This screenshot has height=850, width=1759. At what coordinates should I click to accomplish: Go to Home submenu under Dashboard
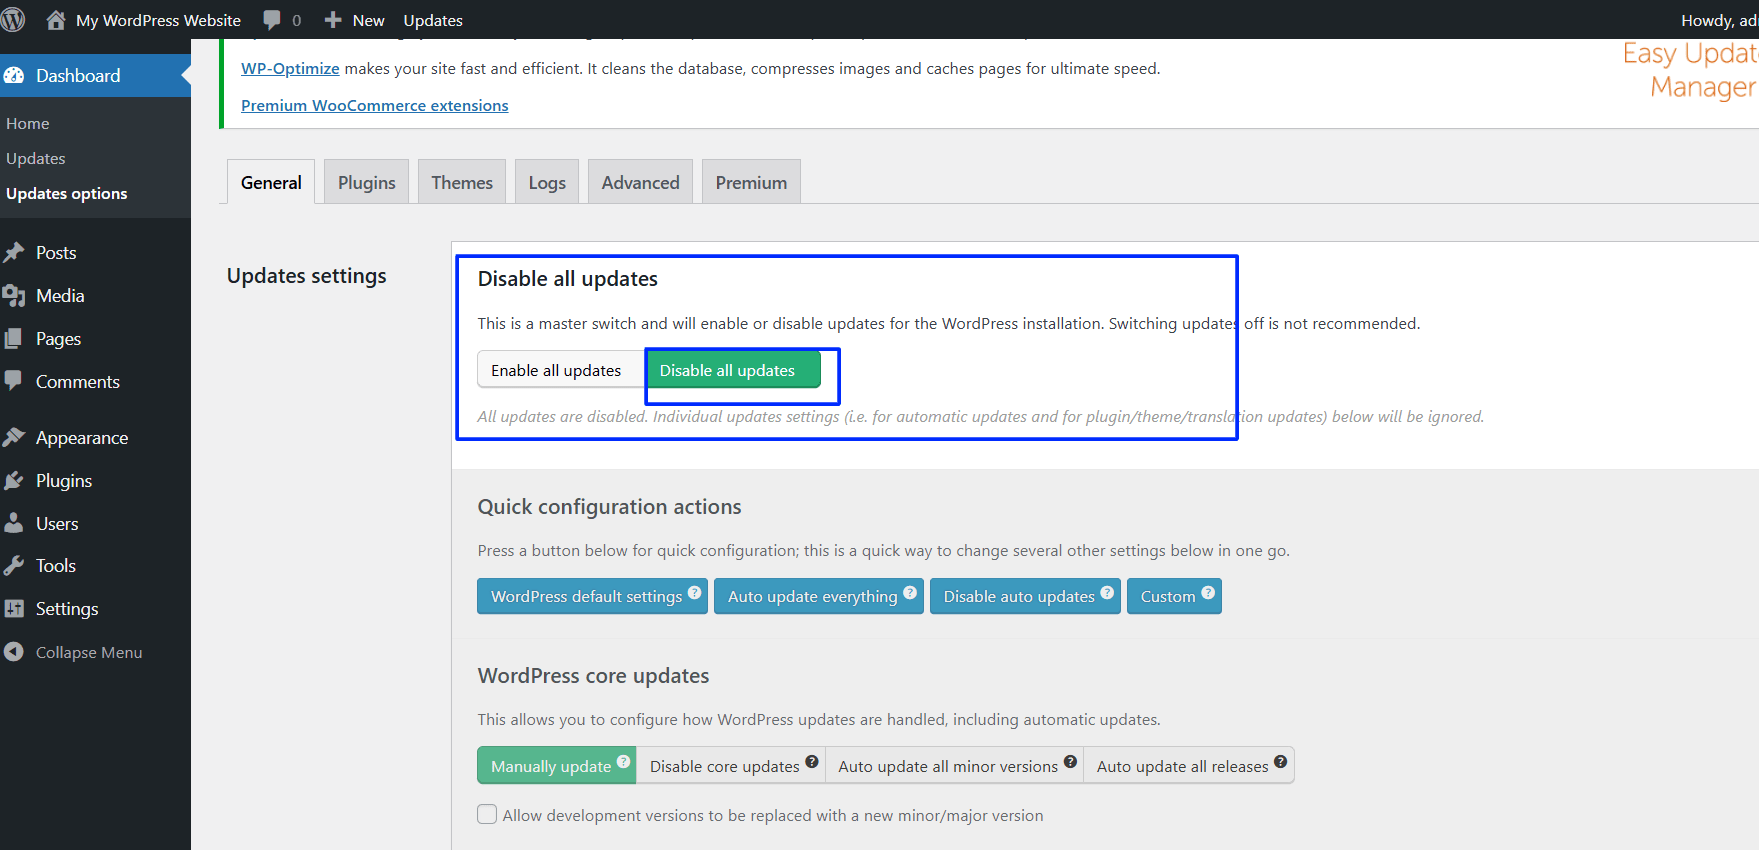point(28,123)
